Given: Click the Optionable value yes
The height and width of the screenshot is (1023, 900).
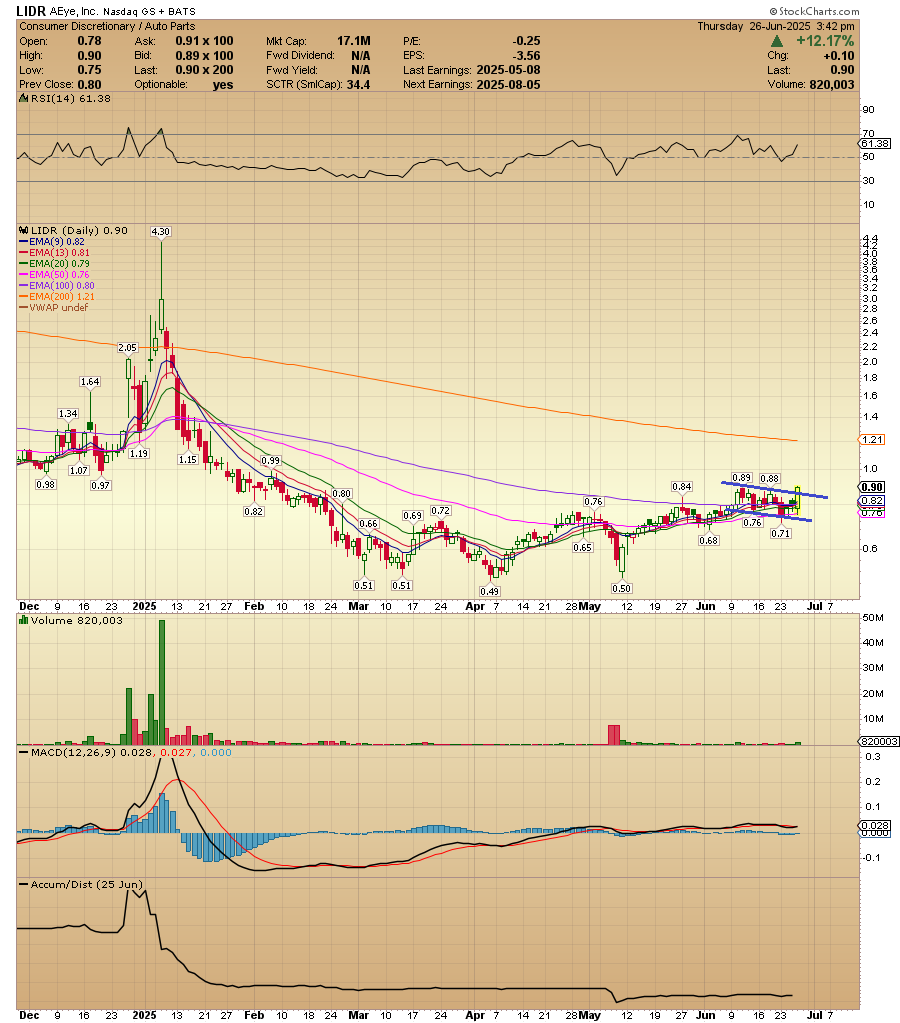Looking at the screenshot, I should (223, 85).
